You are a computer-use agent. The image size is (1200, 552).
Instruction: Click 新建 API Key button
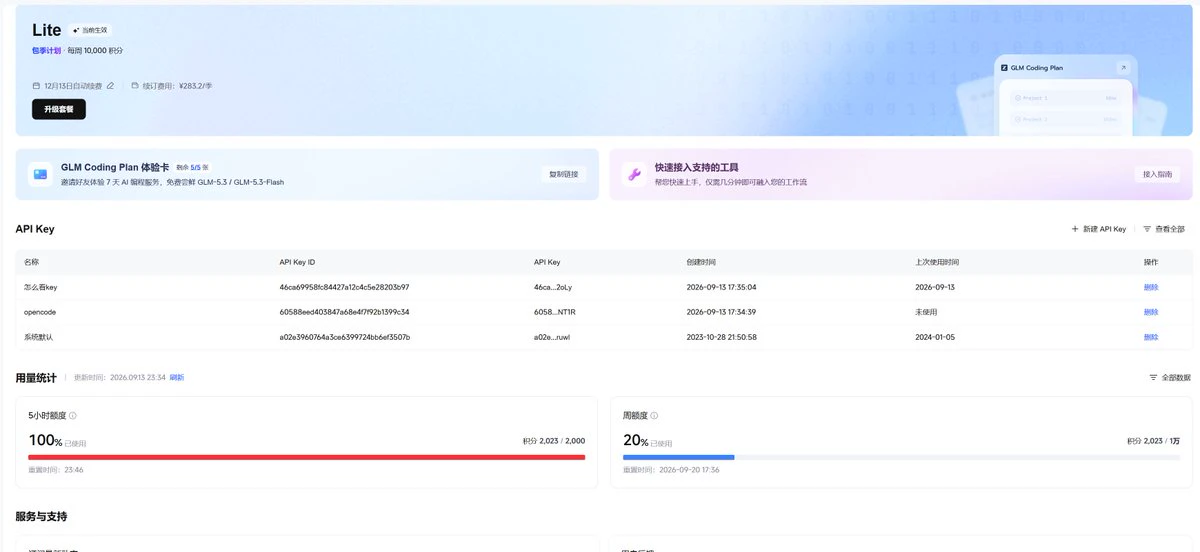[x=1099, y=229]
